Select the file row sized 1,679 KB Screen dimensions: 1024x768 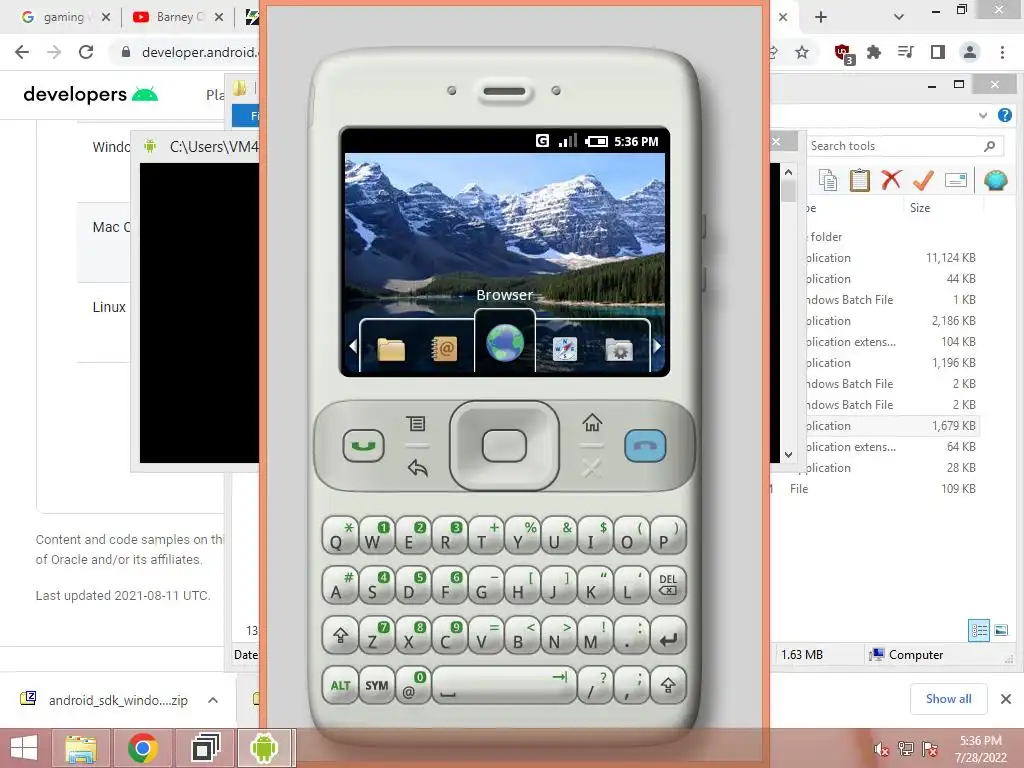coord(891,426)
